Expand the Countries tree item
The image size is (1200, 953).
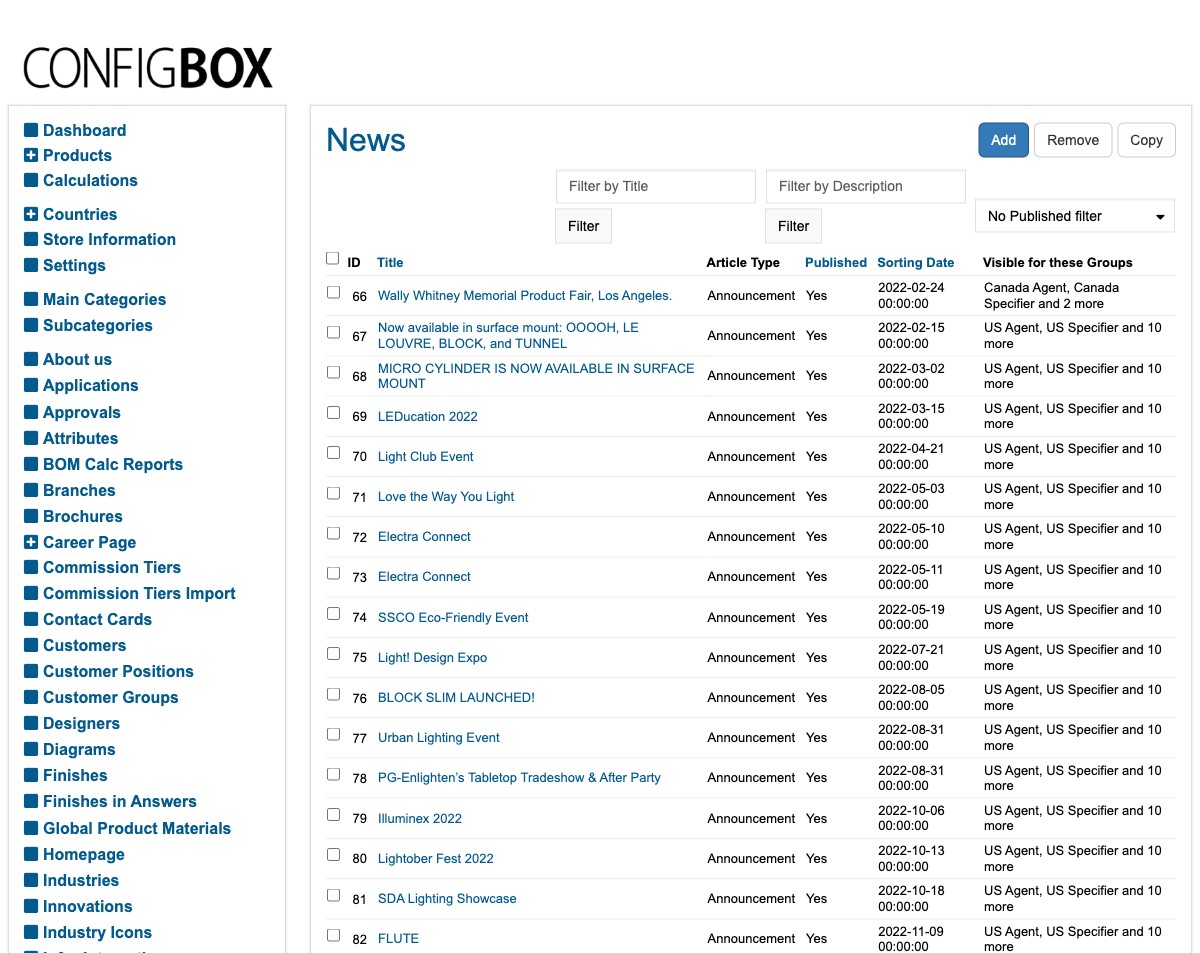coord(31,214)
